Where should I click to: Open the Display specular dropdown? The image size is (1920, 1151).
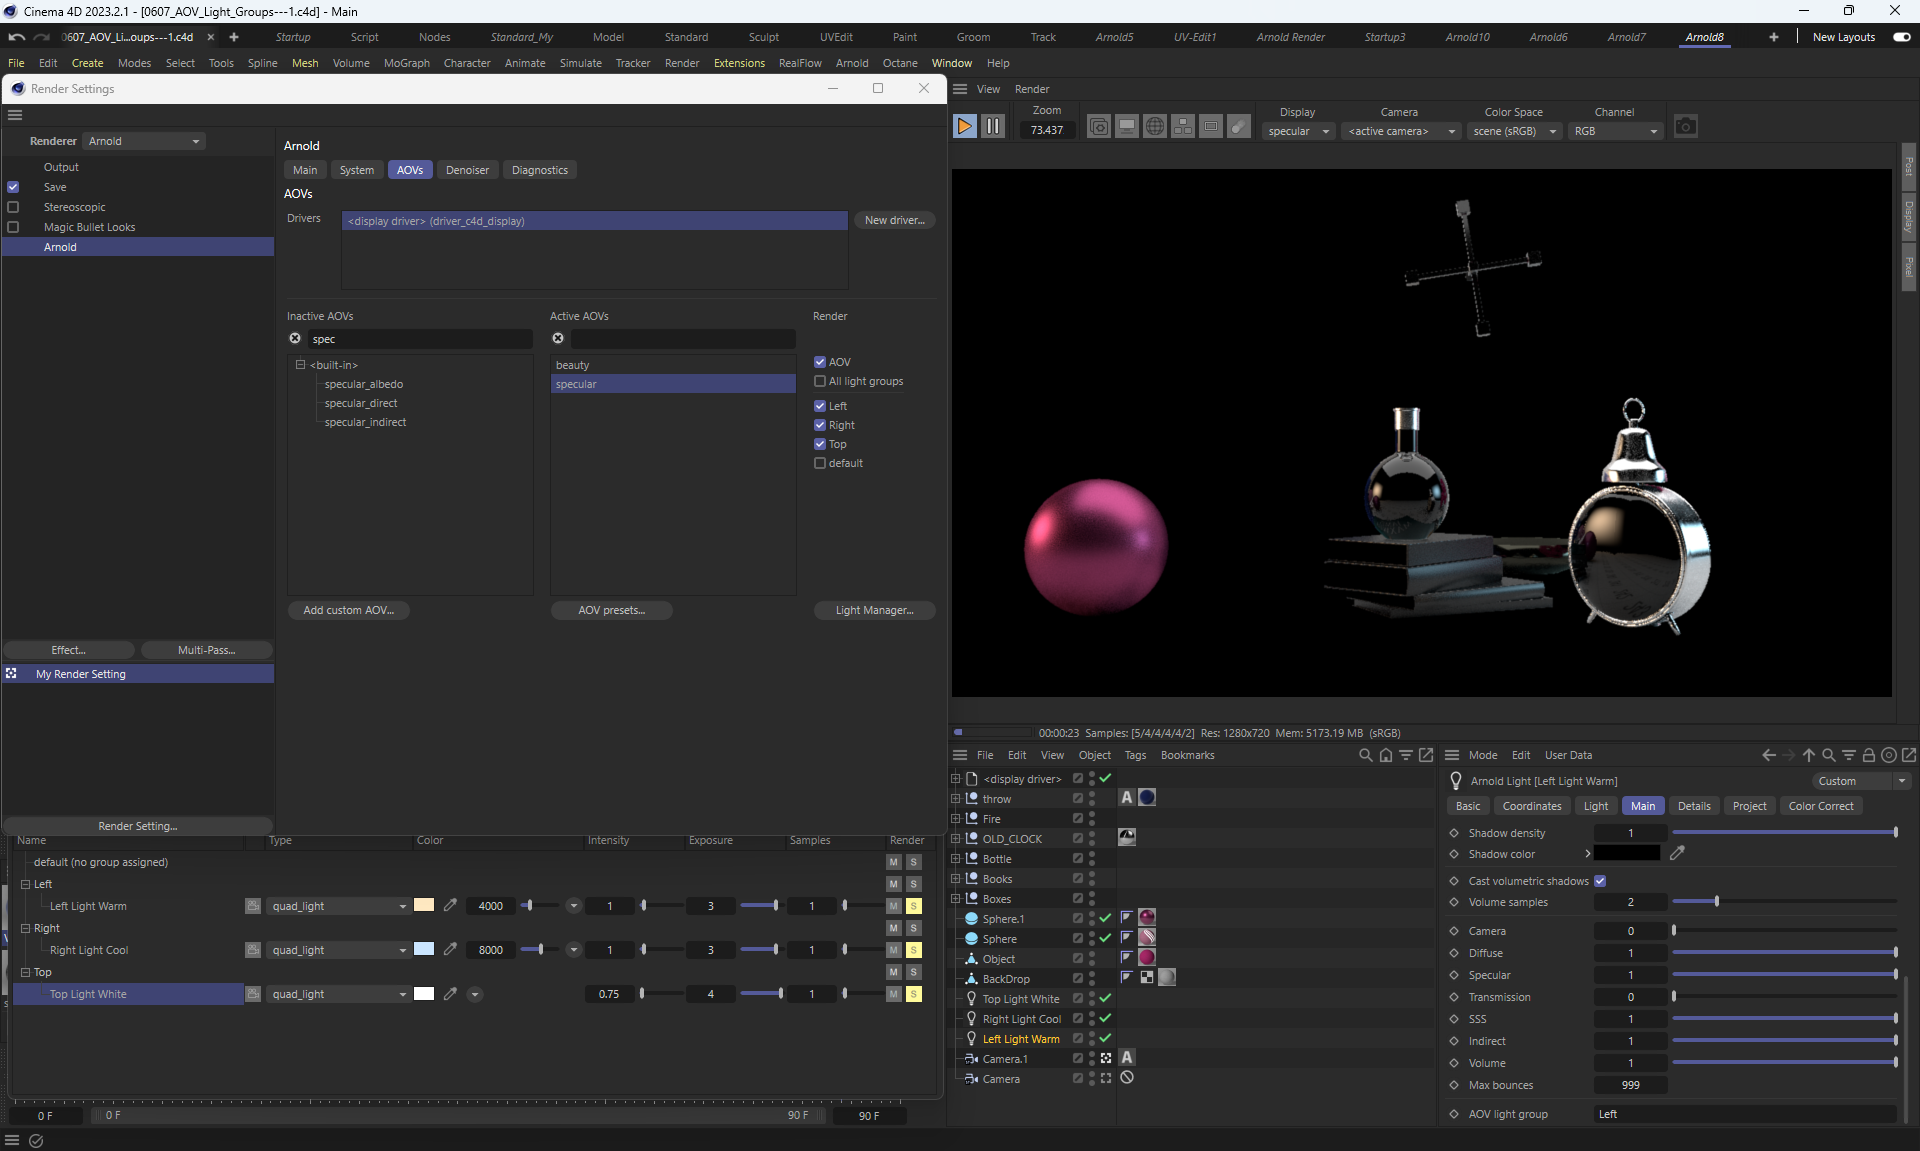click(1298, 131)
